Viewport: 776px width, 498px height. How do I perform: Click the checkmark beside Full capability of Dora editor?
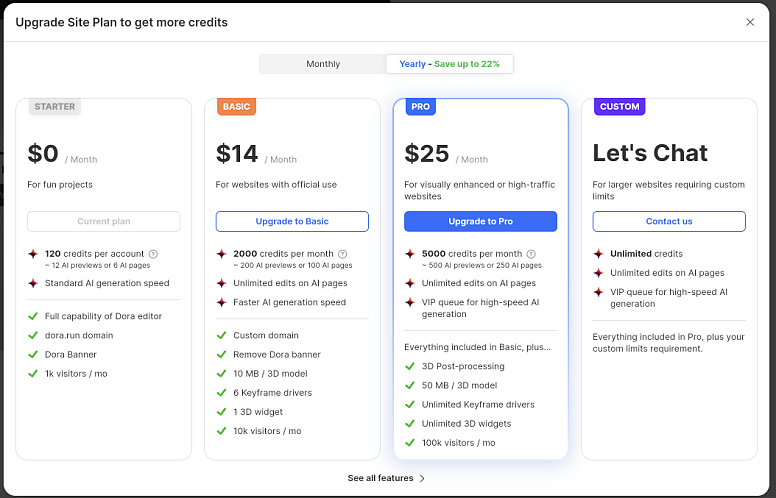point(33,317)
